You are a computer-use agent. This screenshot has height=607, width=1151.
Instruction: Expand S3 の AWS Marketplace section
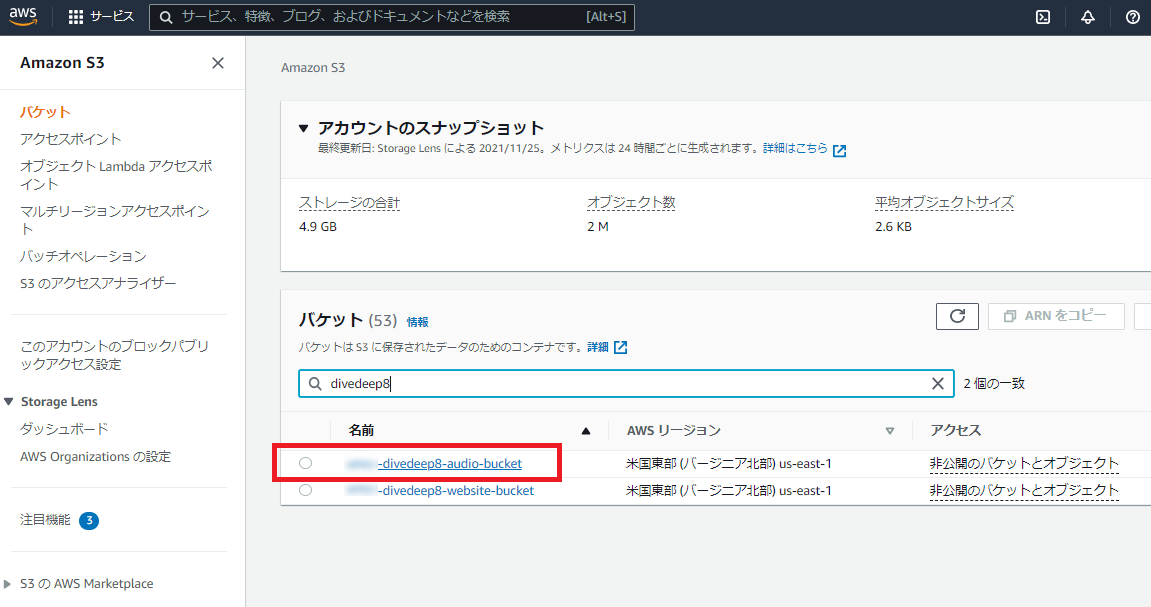click(7, 584)
